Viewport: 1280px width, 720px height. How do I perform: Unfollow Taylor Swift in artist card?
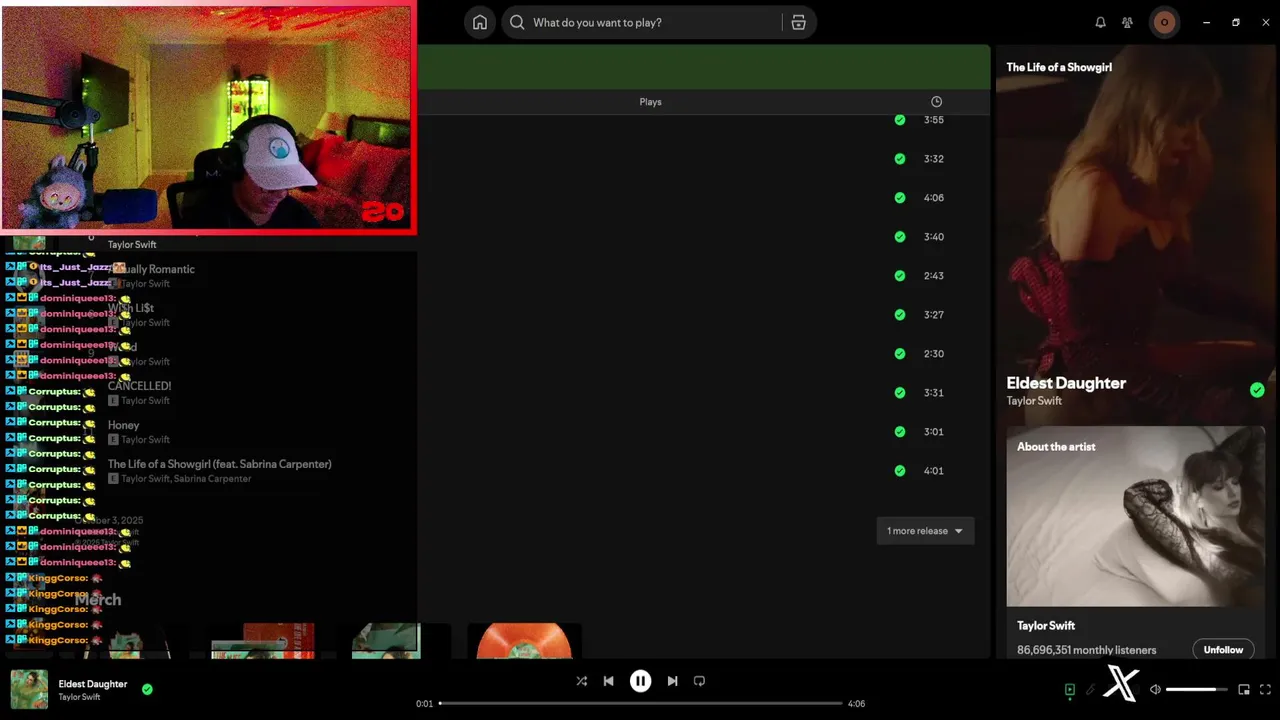(1223, 650)
